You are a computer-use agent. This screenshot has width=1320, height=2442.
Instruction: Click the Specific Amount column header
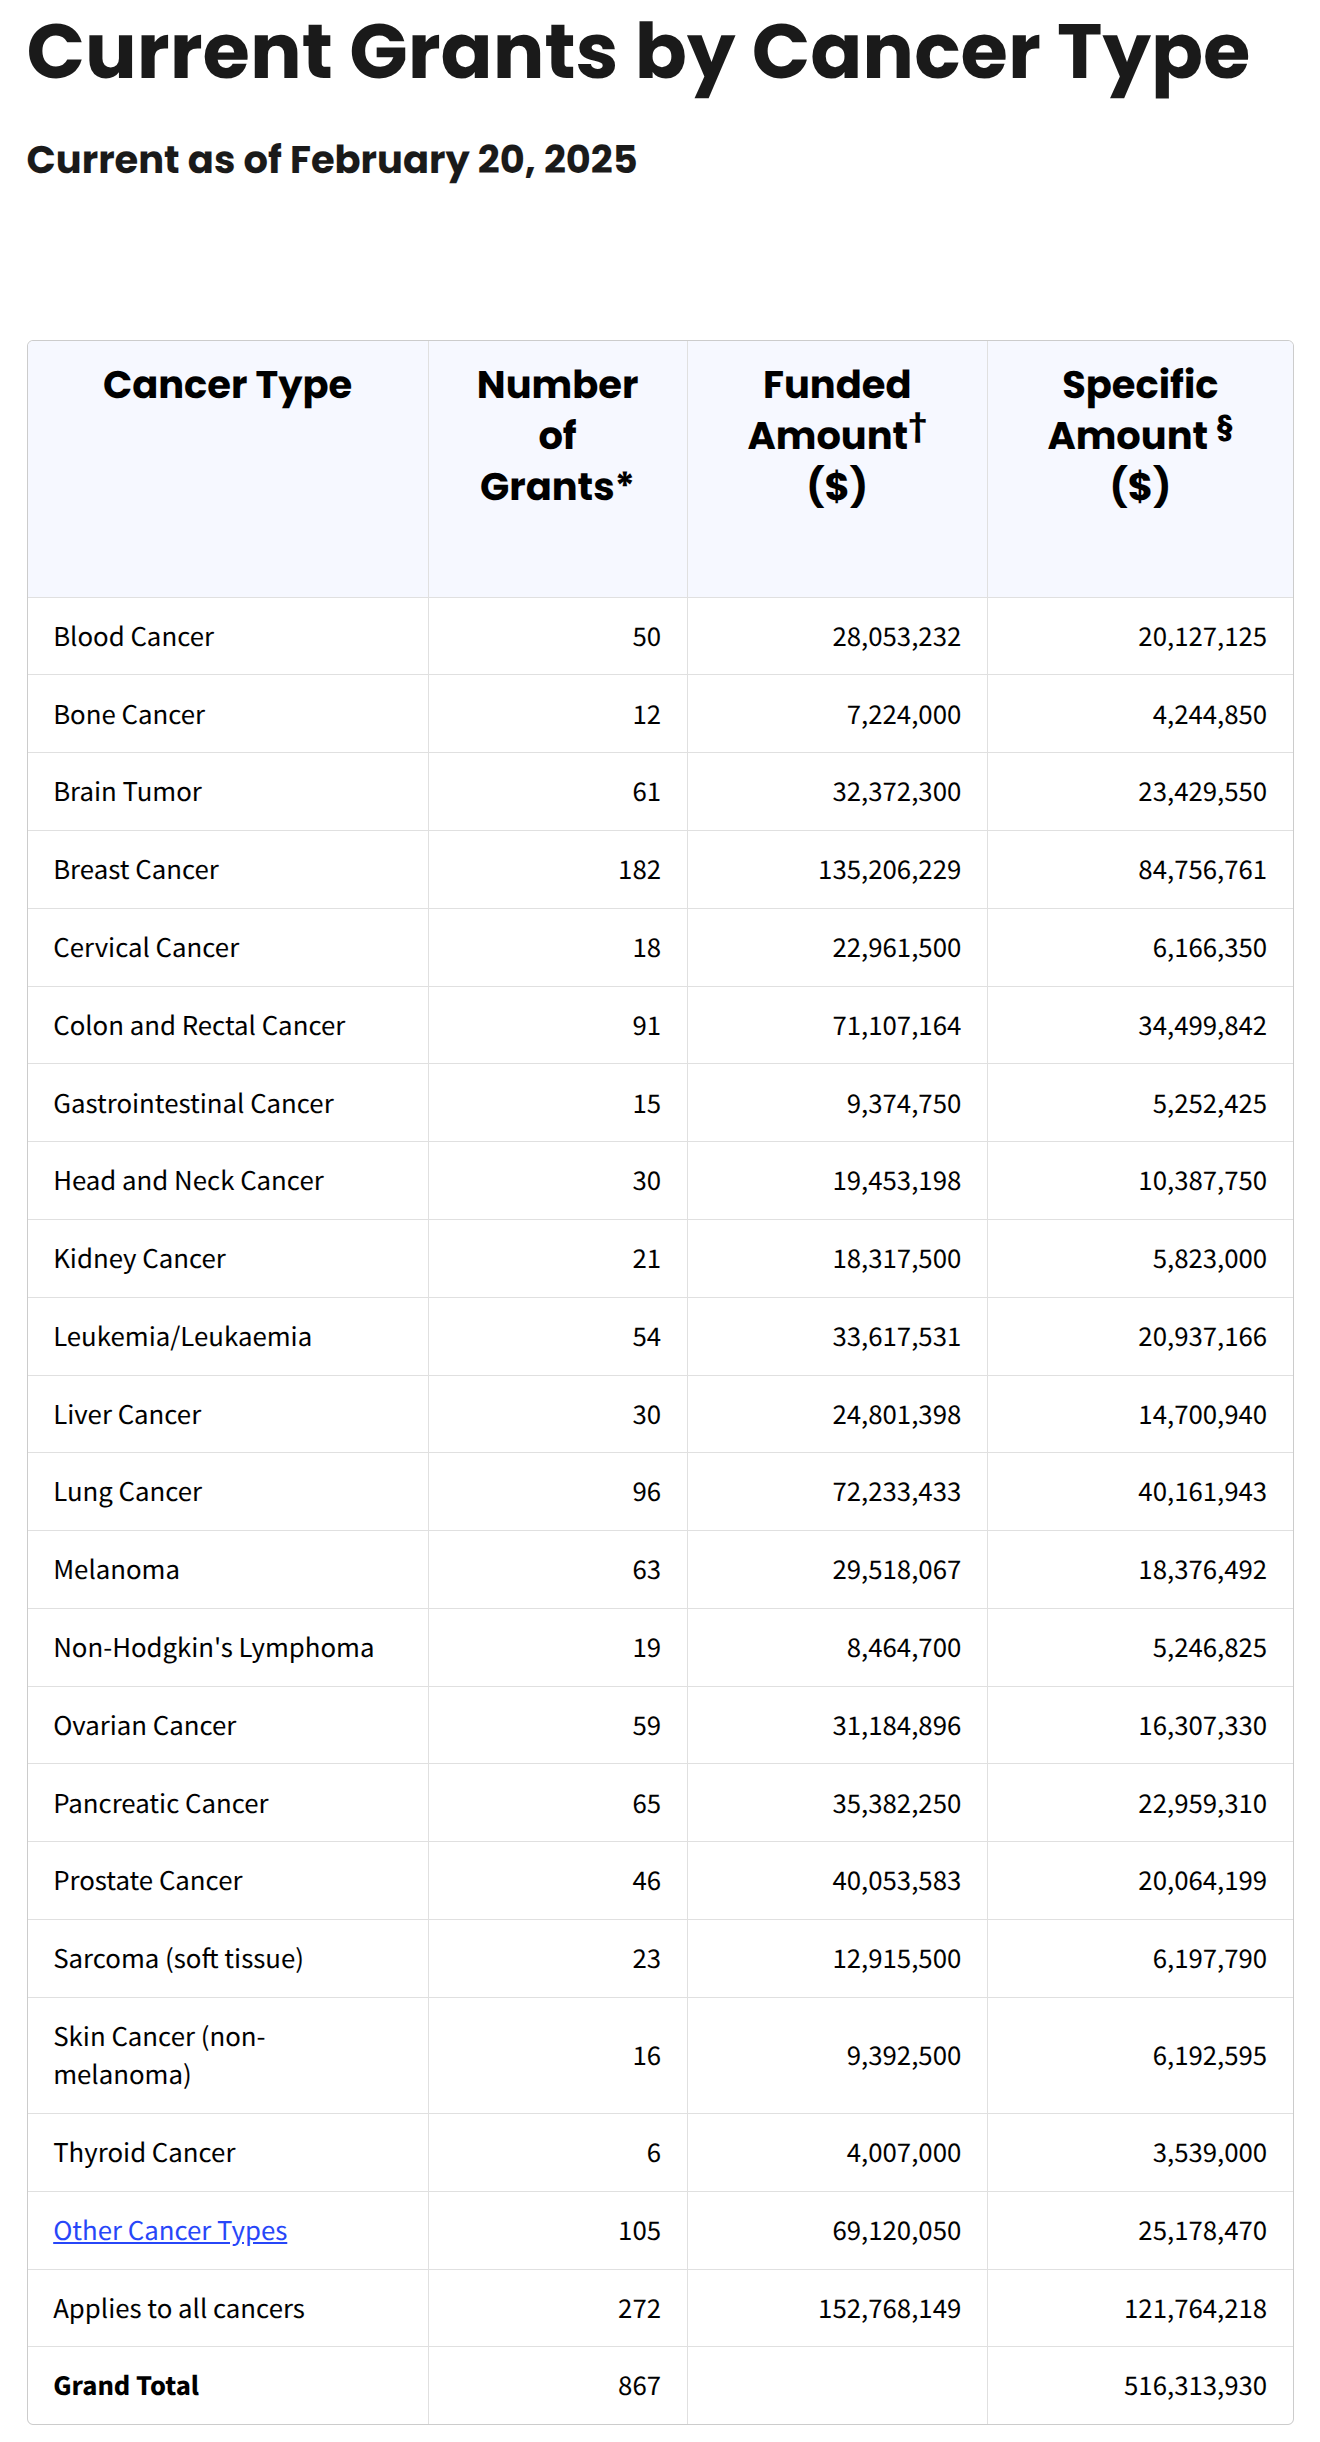tap(1139, 435)
